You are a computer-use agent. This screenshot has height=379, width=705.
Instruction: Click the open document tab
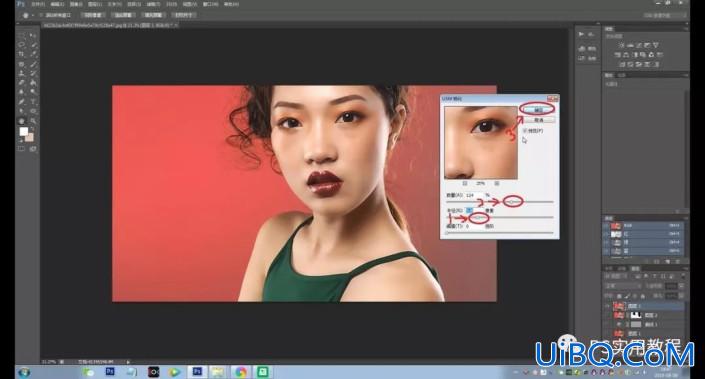[111, 26]
